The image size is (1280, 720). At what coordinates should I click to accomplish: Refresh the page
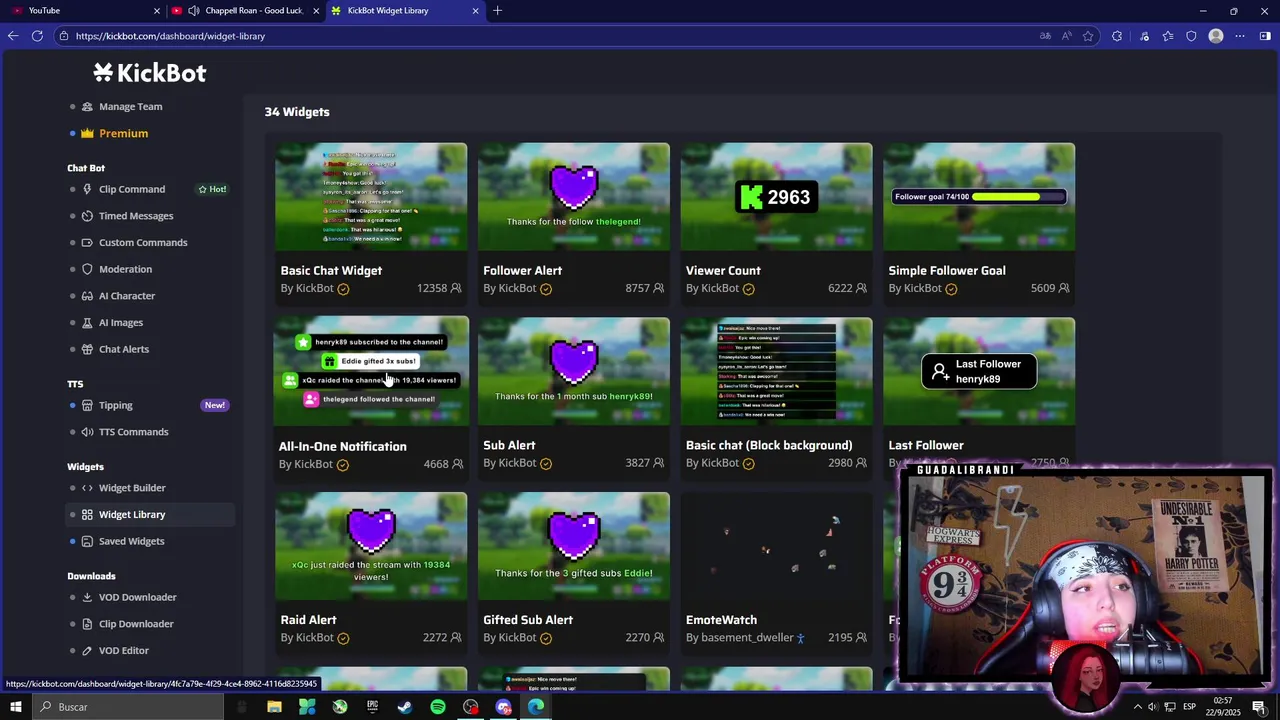point(37,36)
